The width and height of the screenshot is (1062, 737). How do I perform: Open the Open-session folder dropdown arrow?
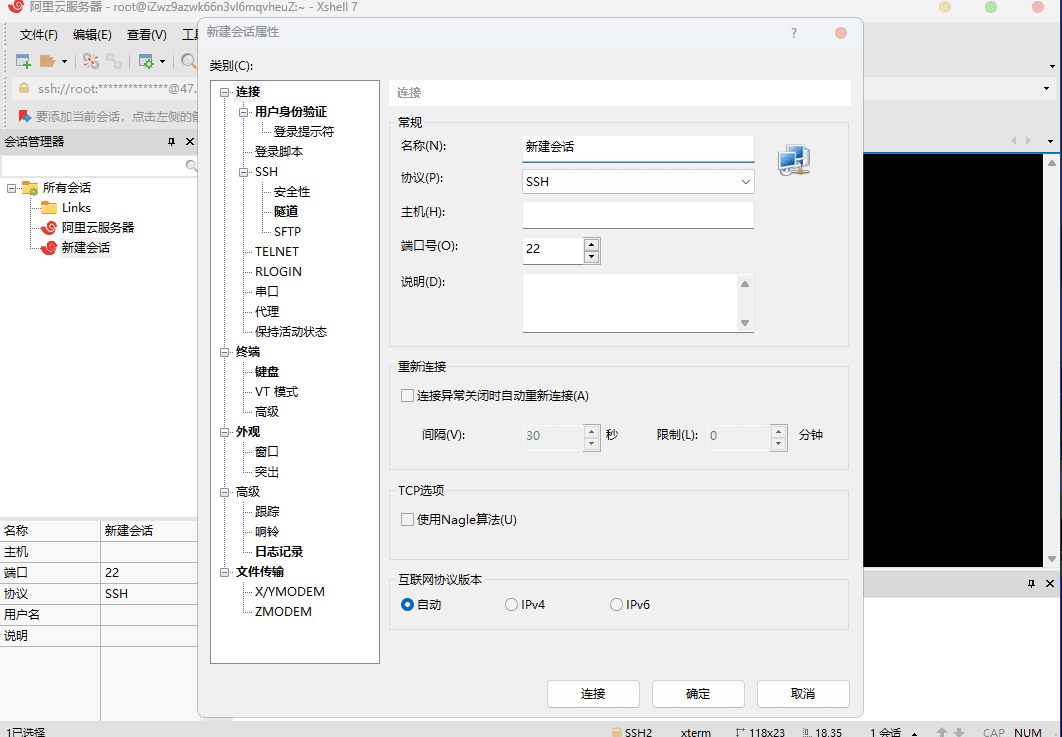click(x=64, y=62)
